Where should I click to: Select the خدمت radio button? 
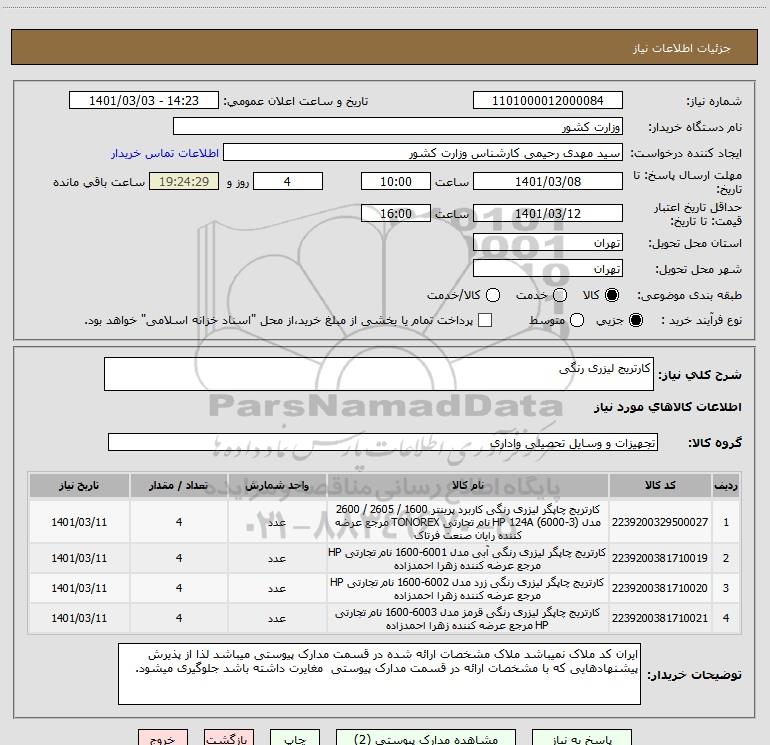click(x=560, y=295)
